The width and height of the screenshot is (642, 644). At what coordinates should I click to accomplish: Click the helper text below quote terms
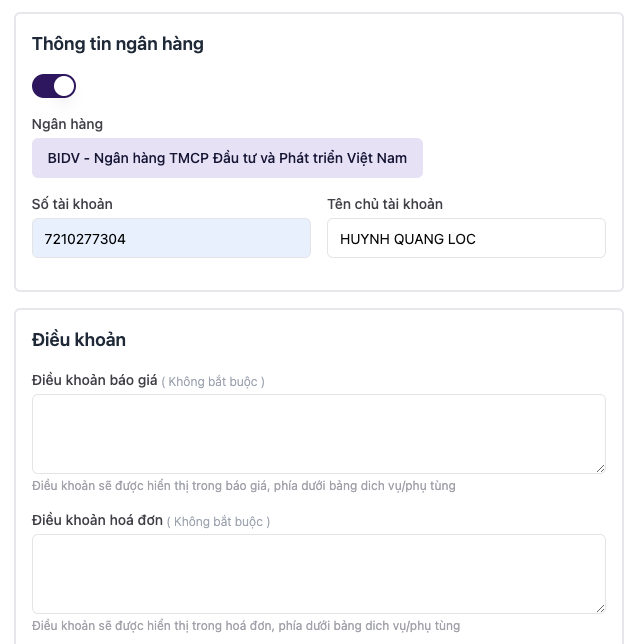pyautogui.click(x=243, y=486)
